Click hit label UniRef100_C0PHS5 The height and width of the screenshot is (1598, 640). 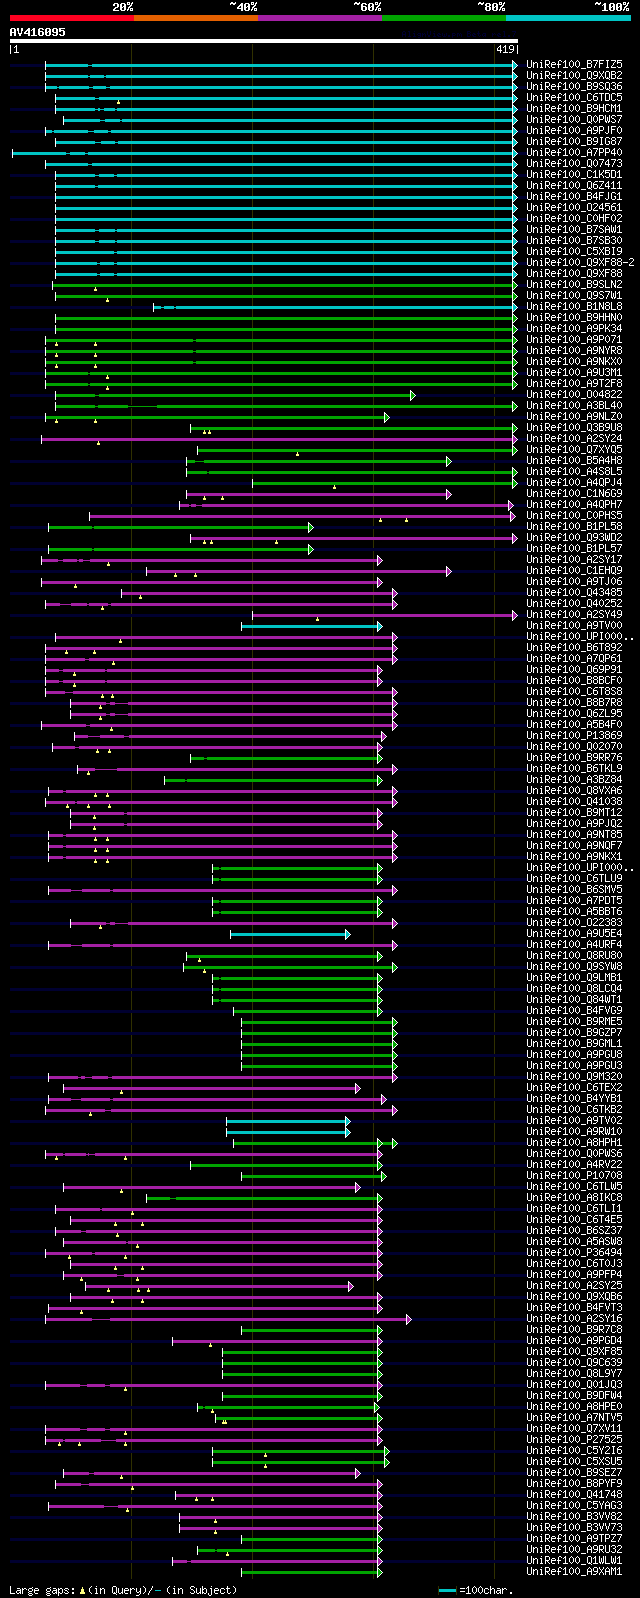click(574, 515)
